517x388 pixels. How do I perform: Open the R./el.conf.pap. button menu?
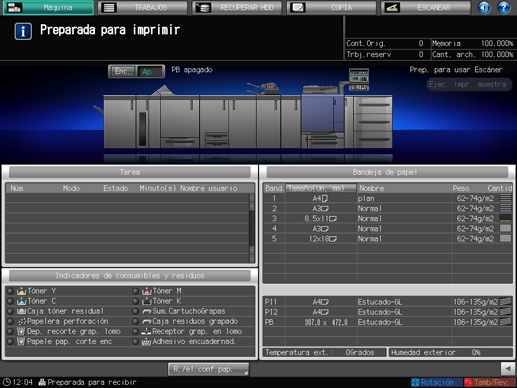(208, 369)
